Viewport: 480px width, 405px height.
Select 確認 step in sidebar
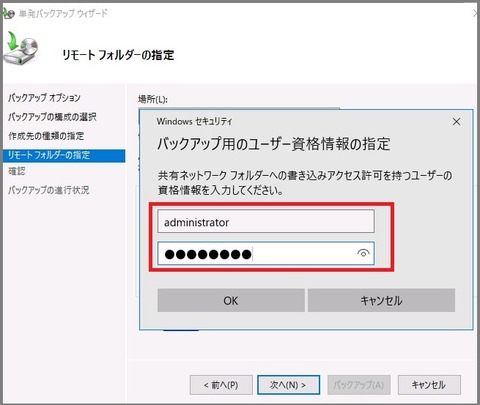[17, 171]
